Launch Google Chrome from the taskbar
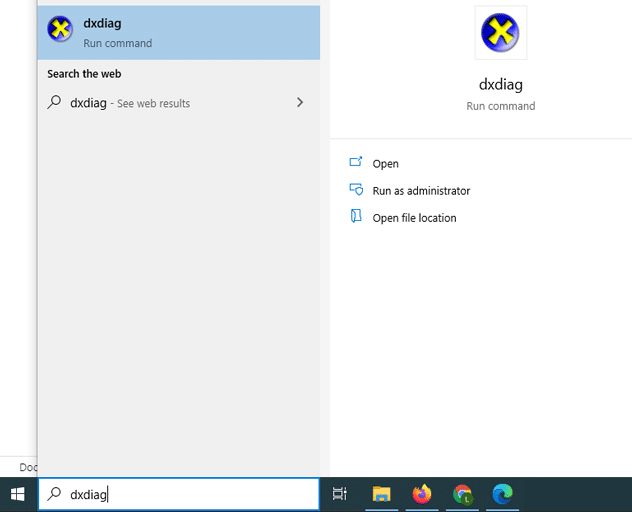 (462, 494)
